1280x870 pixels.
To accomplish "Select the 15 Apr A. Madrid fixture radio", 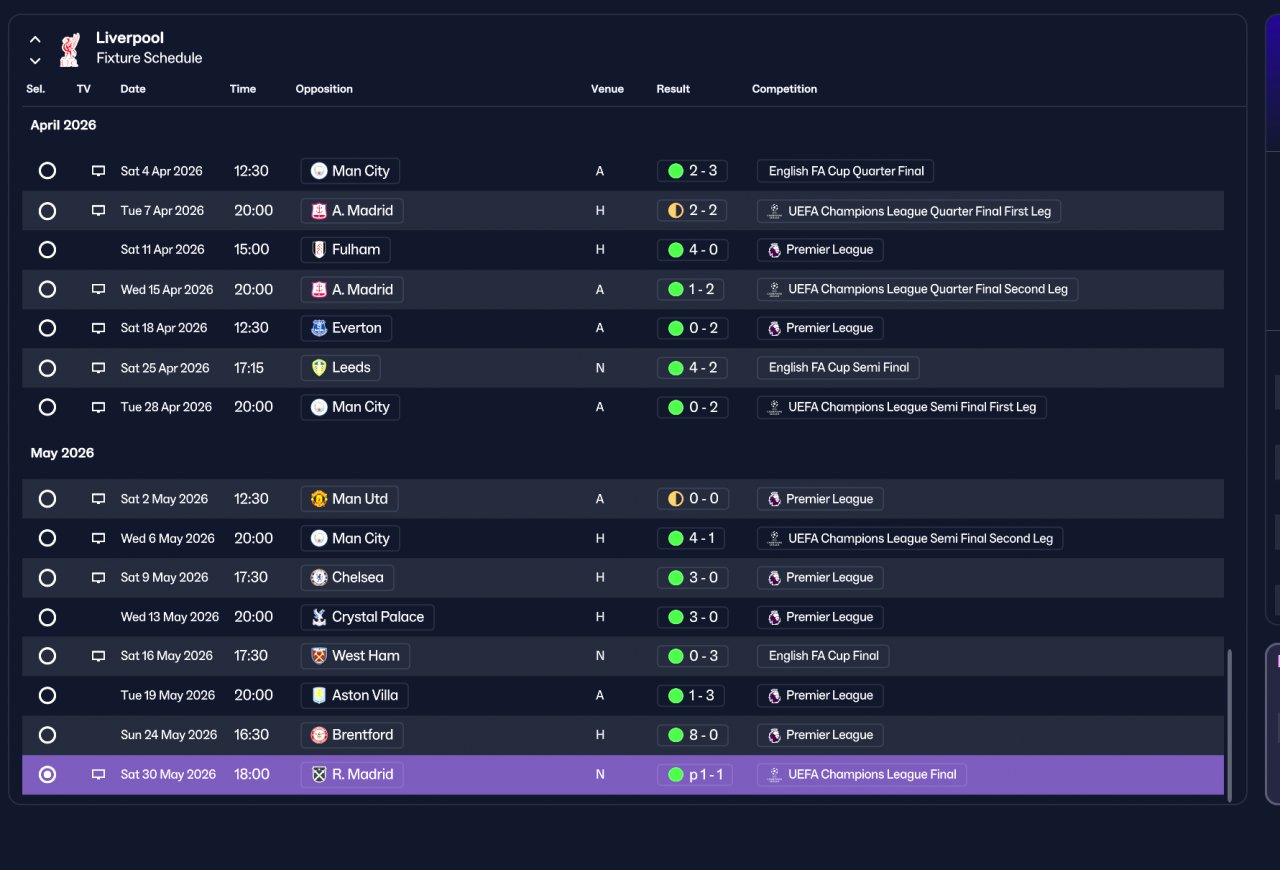I will pyautogui.click(x=47, y=289).
